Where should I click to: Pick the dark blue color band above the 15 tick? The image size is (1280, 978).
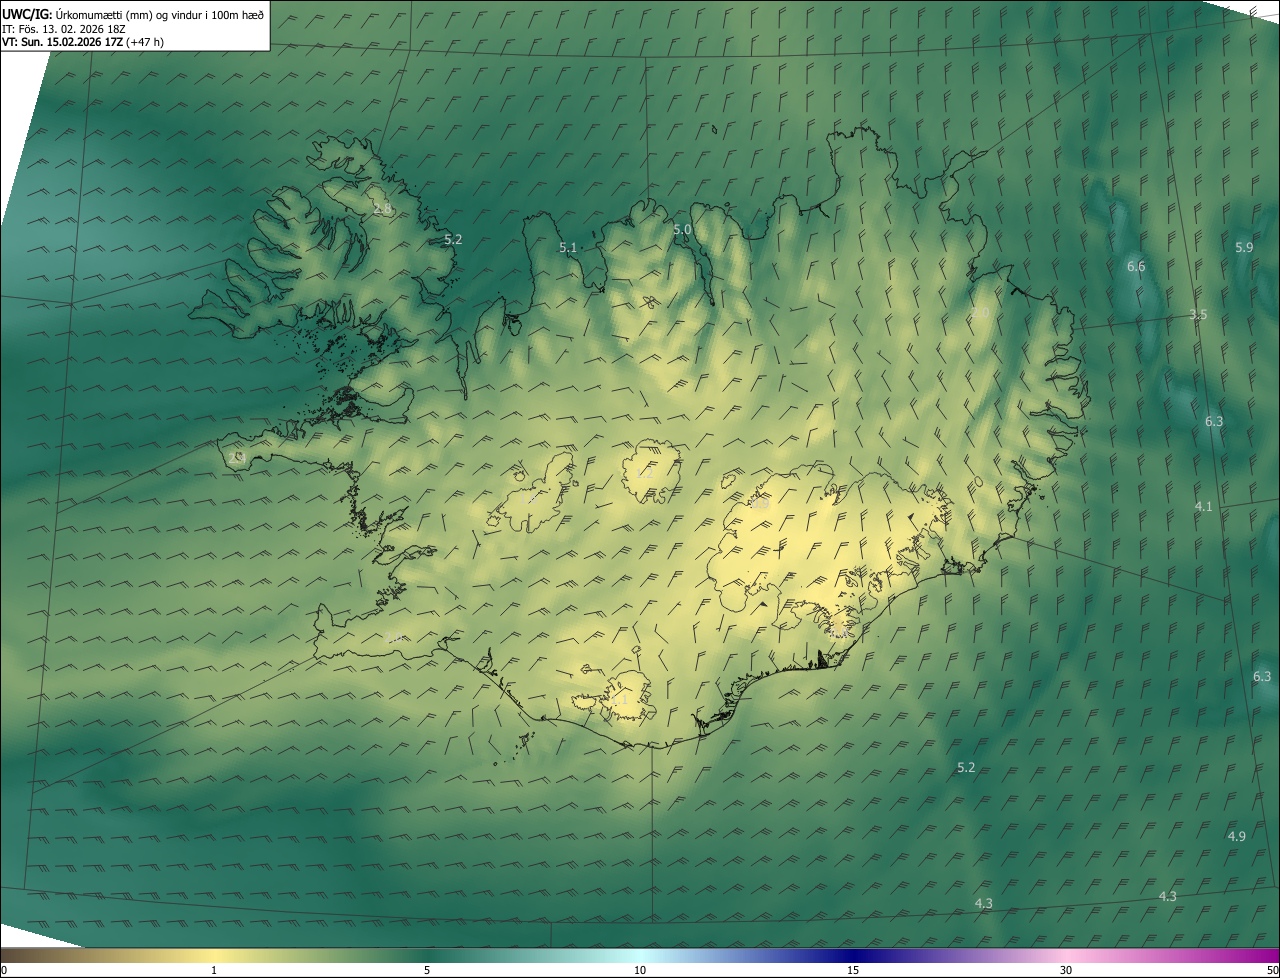(x=853, y=955)
